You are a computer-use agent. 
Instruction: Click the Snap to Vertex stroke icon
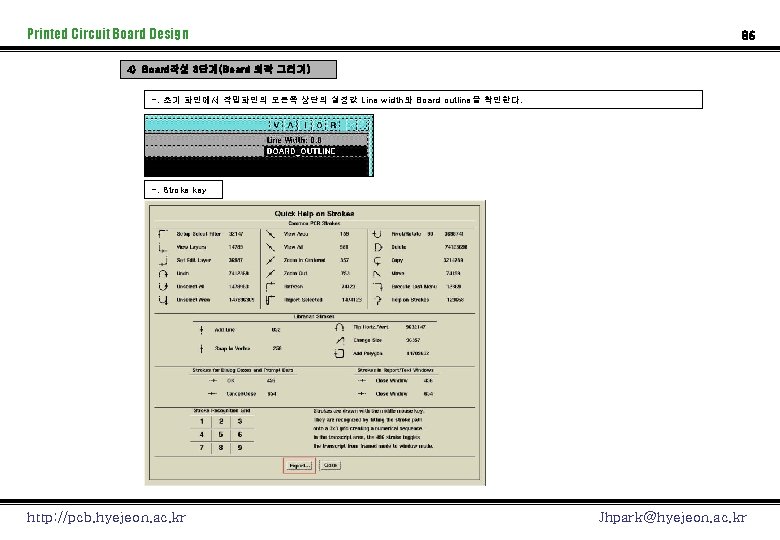click(201, 349)
